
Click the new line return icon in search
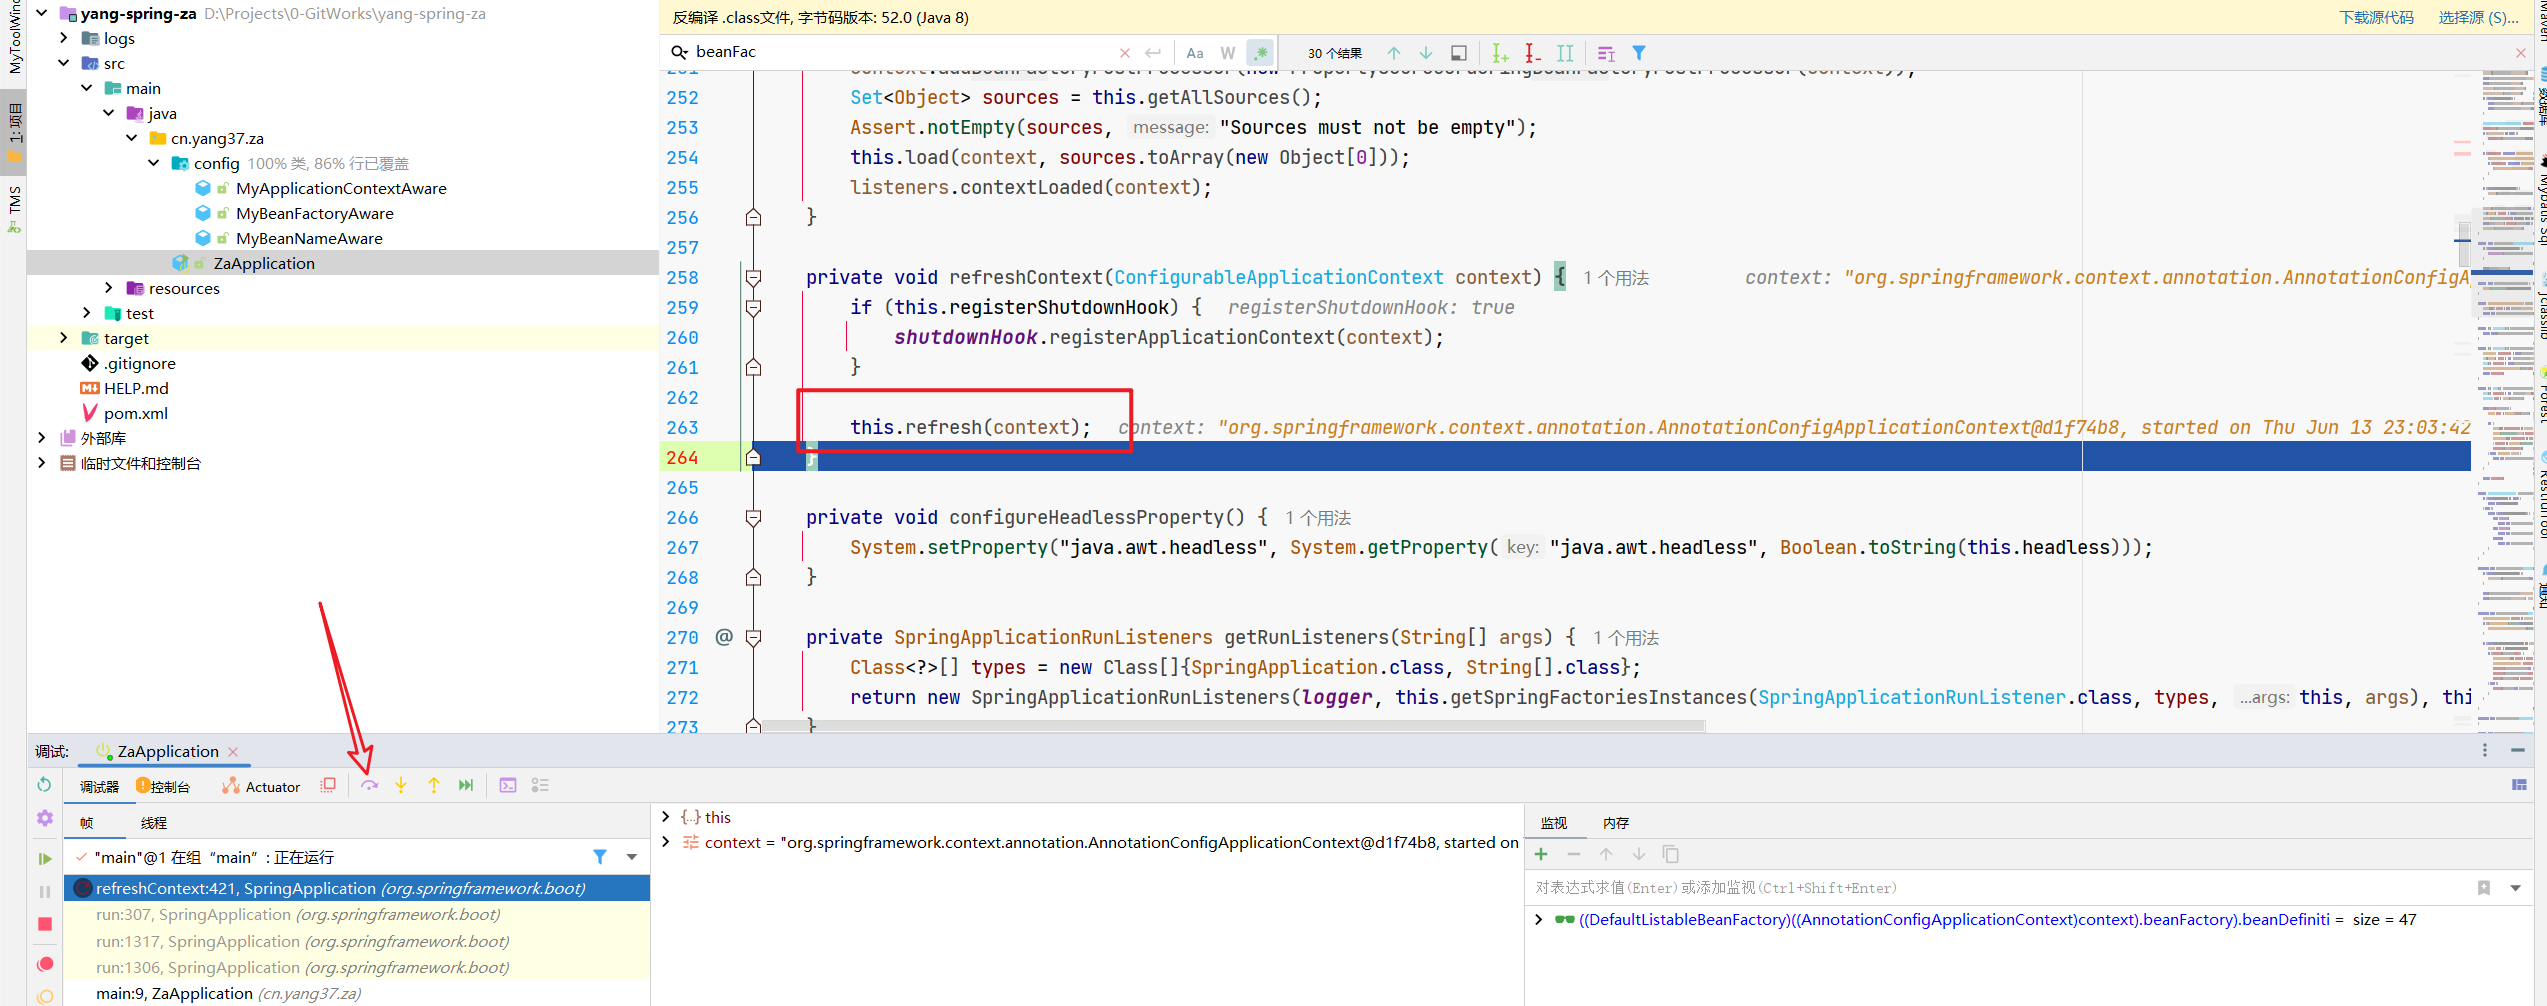1153,53
